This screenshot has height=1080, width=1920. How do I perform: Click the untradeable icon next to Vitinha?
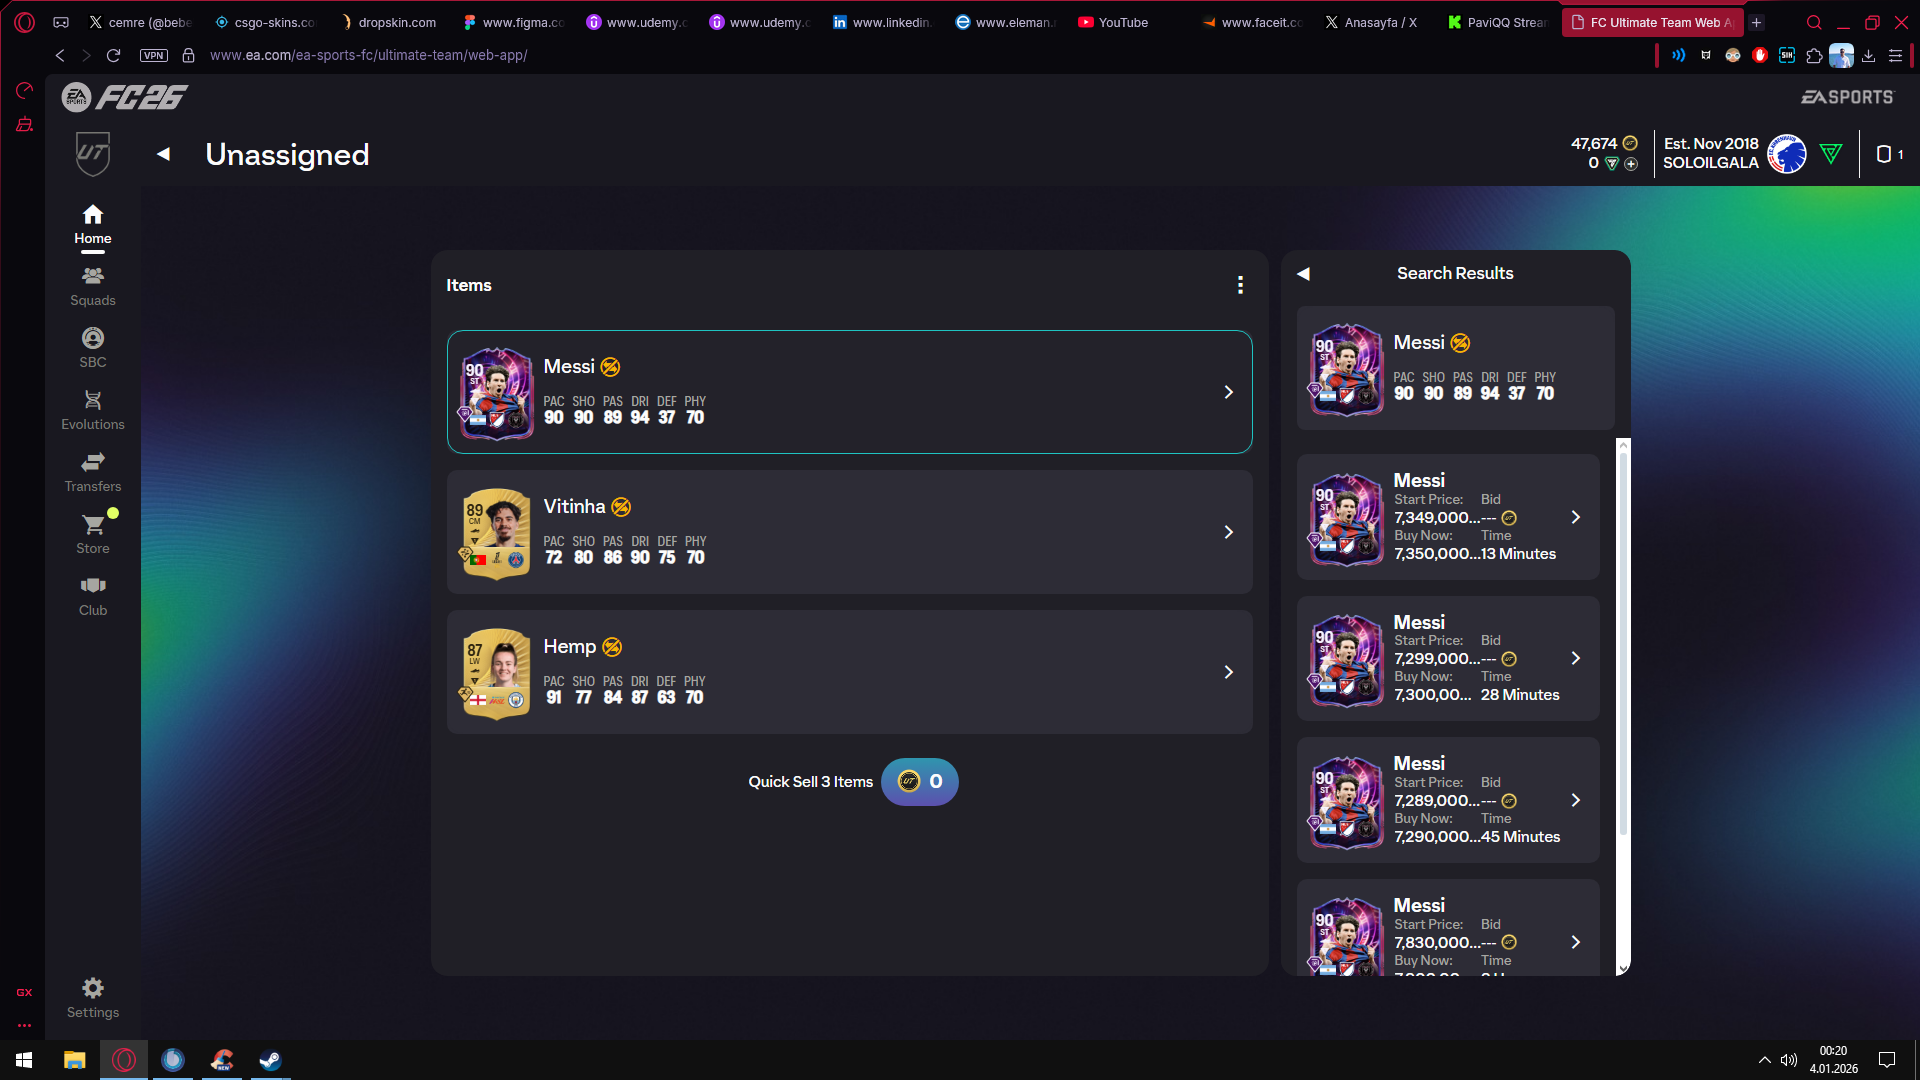point(621,507)
